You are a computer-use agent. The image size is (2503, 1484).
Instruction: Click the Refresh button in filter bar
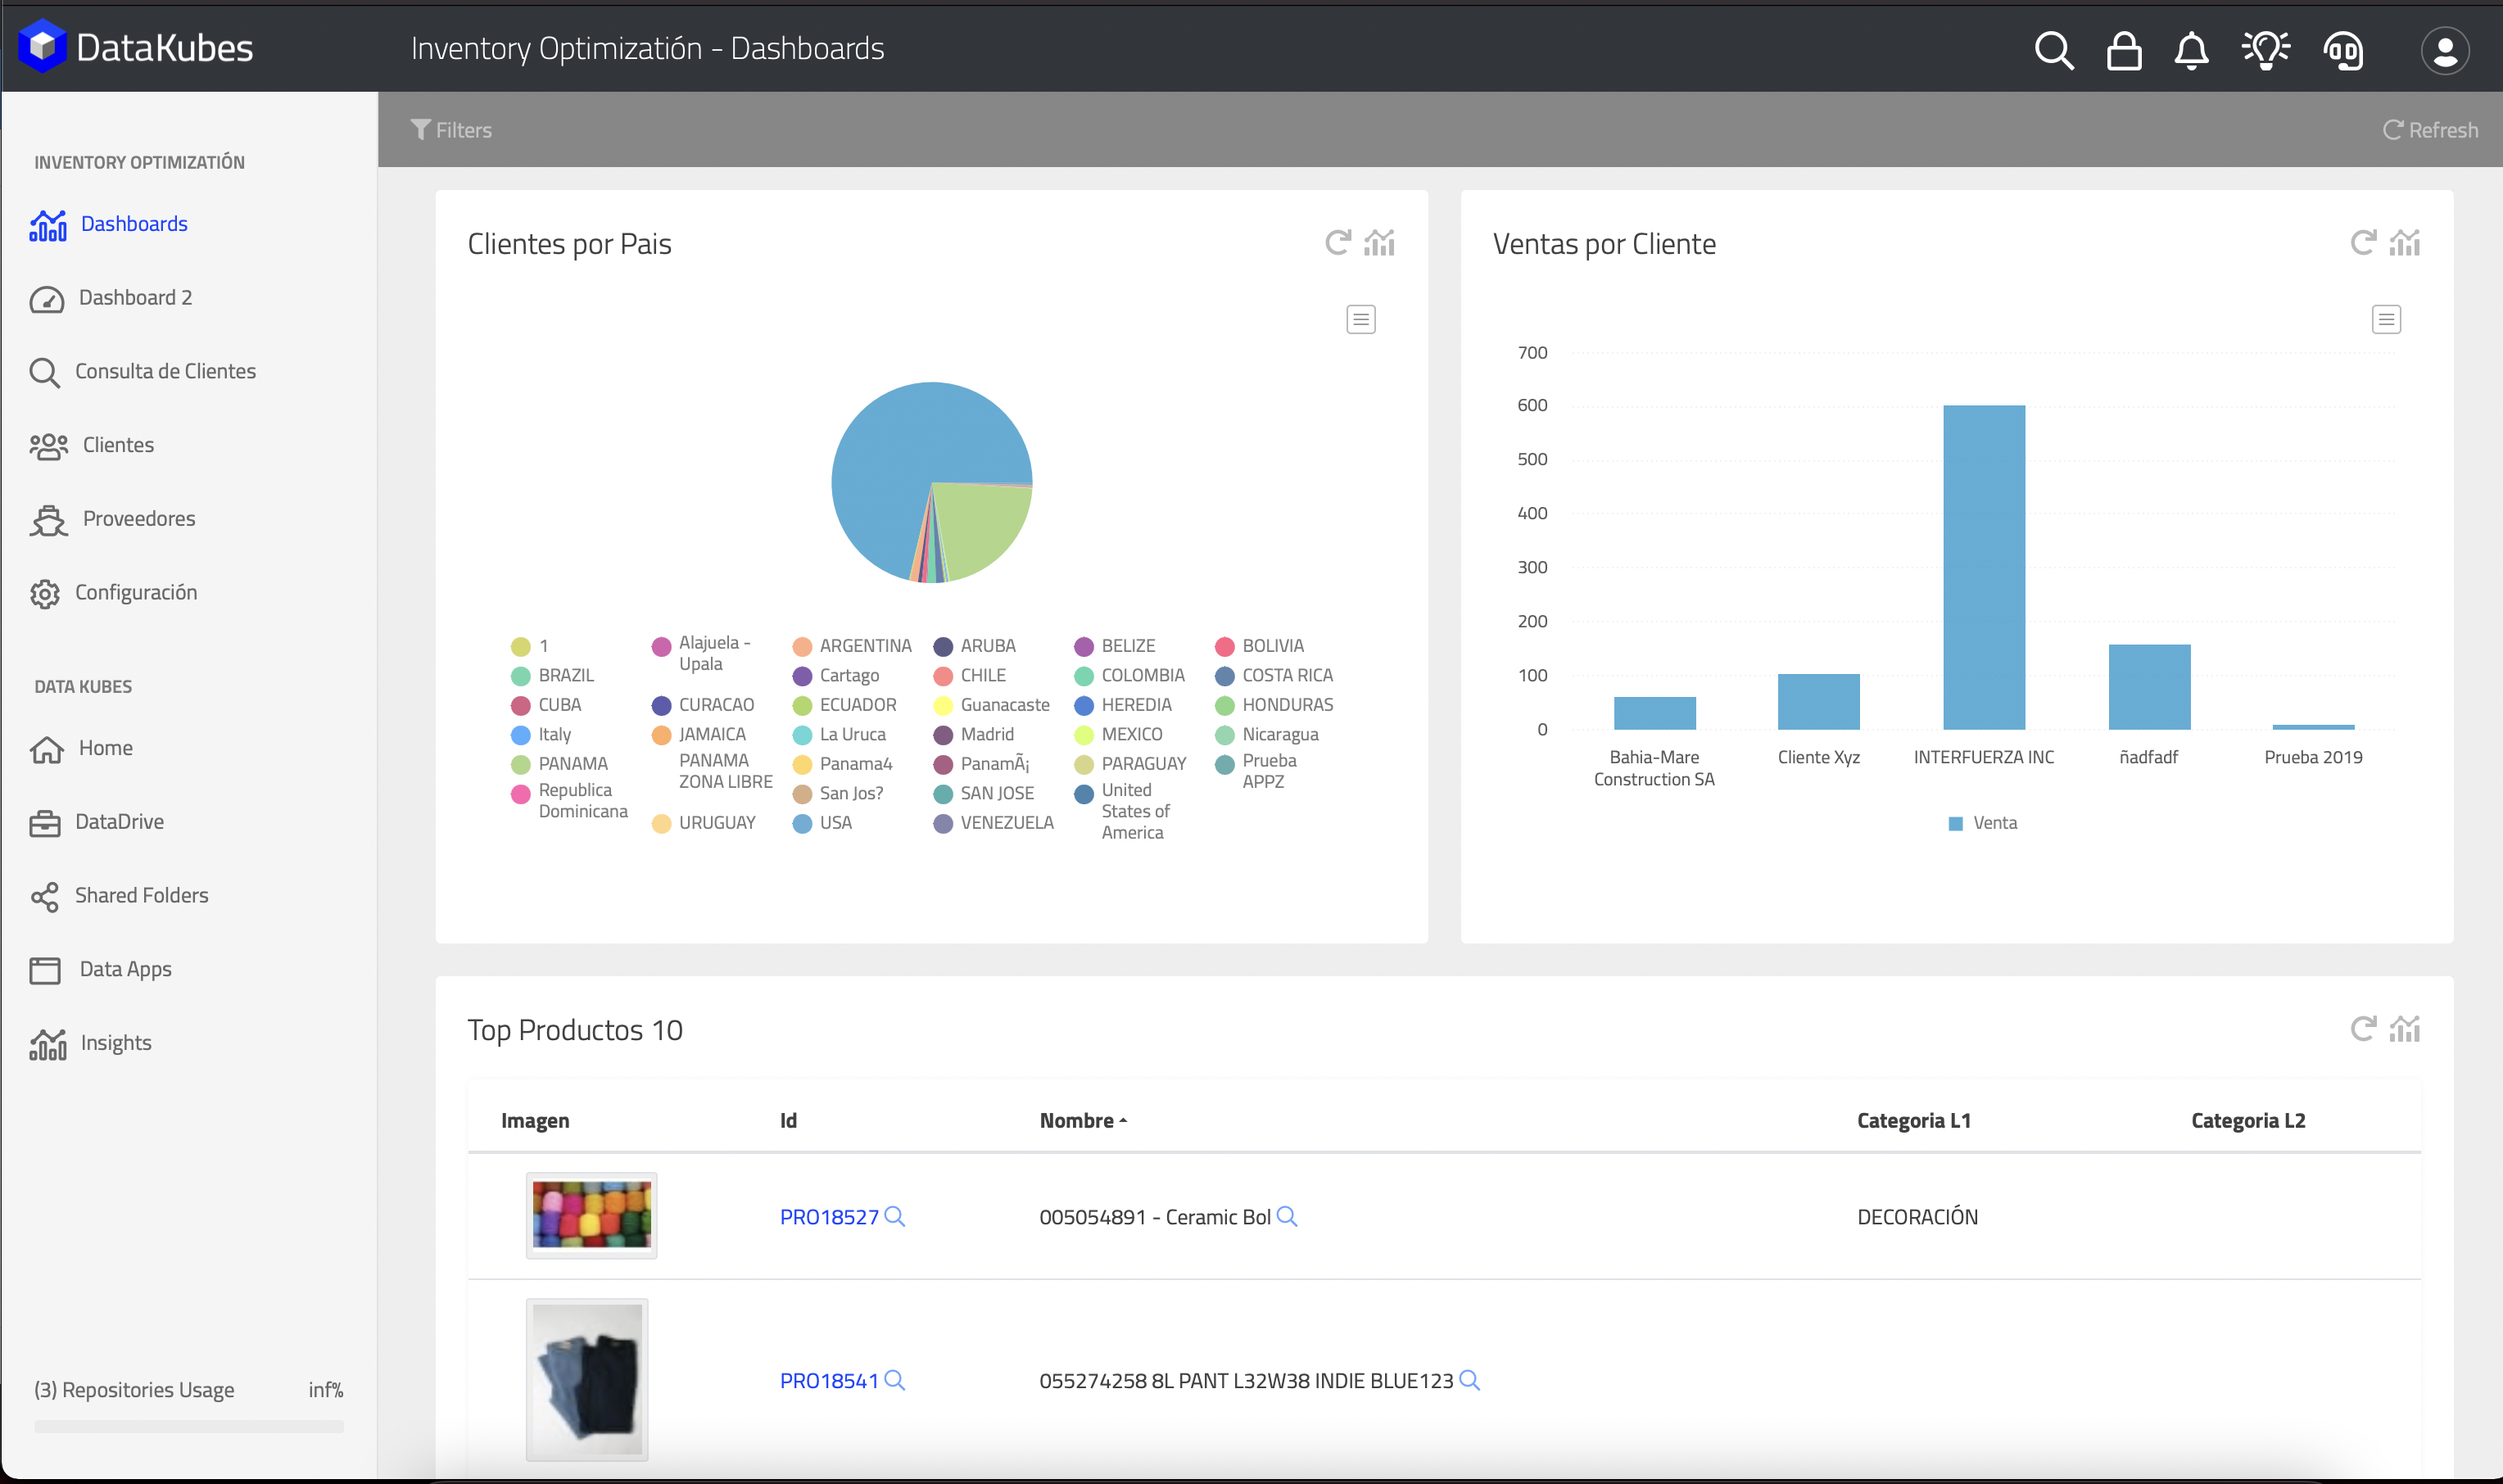[2430, 130]
